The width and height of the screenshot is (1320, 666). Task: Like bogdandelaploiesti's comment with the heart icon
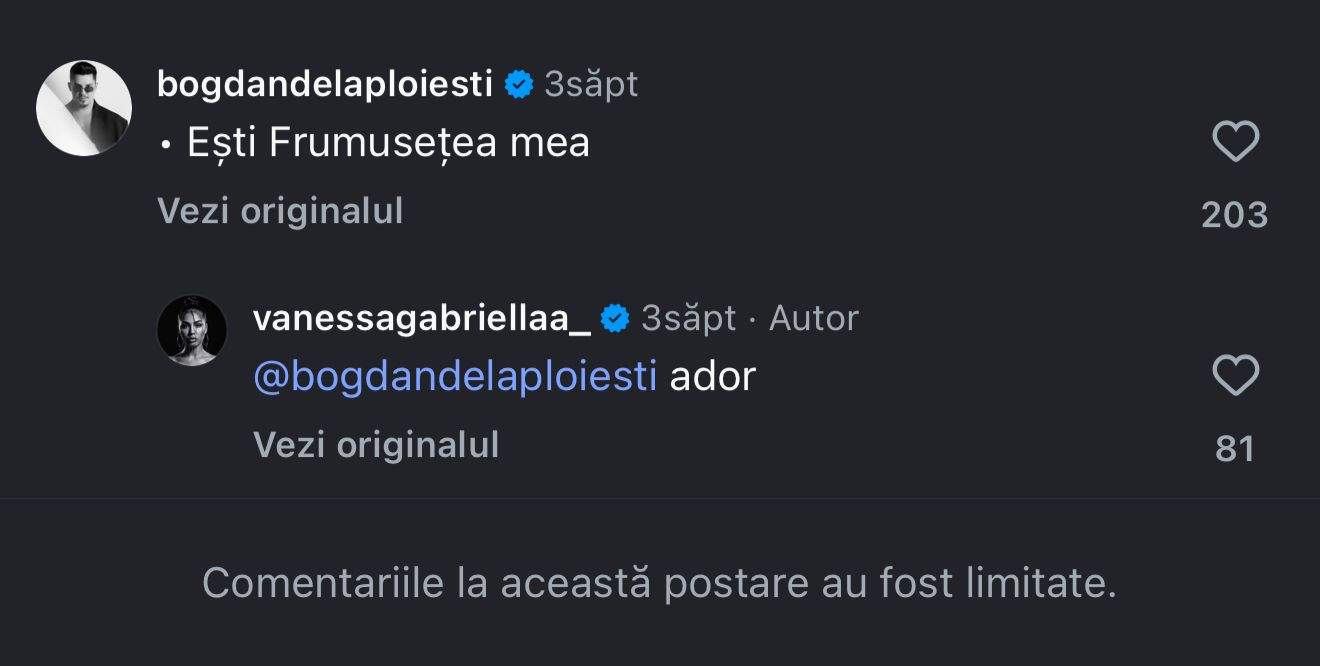click(1237, 142)
